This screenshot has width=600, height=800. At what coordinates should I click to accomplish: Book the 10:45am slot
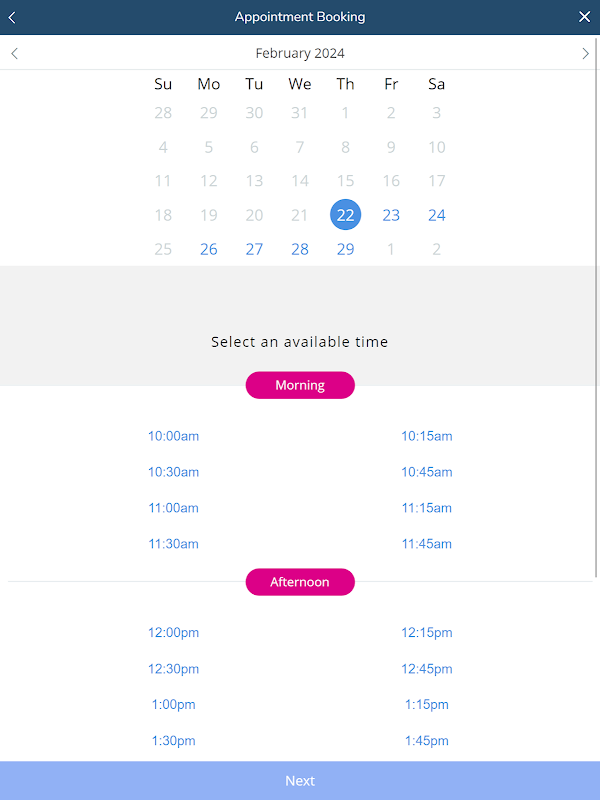(x=427, y=472)
